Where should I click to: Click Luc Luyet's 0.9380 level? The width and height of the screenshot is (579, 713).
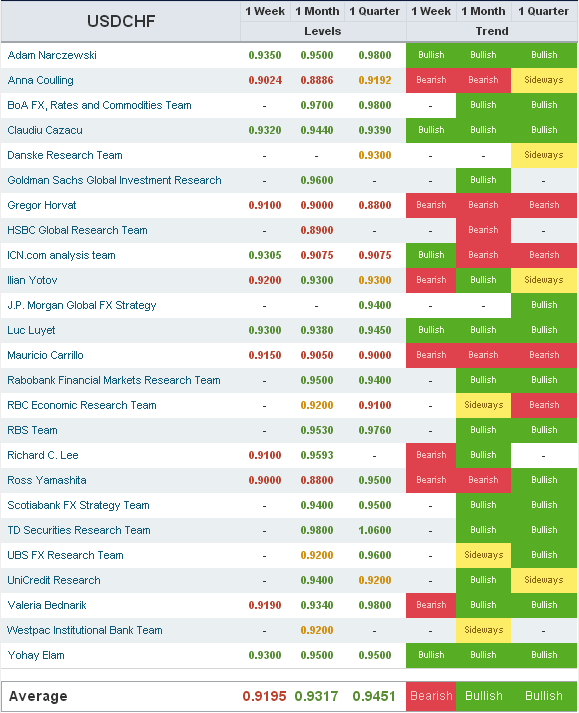(317, 331)
